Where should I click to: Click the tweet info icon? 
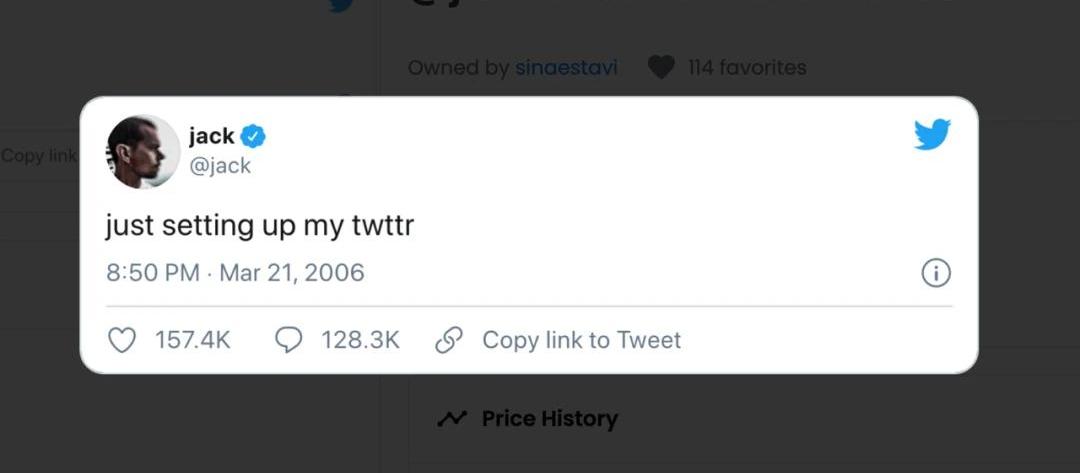(x=936, y=274)
